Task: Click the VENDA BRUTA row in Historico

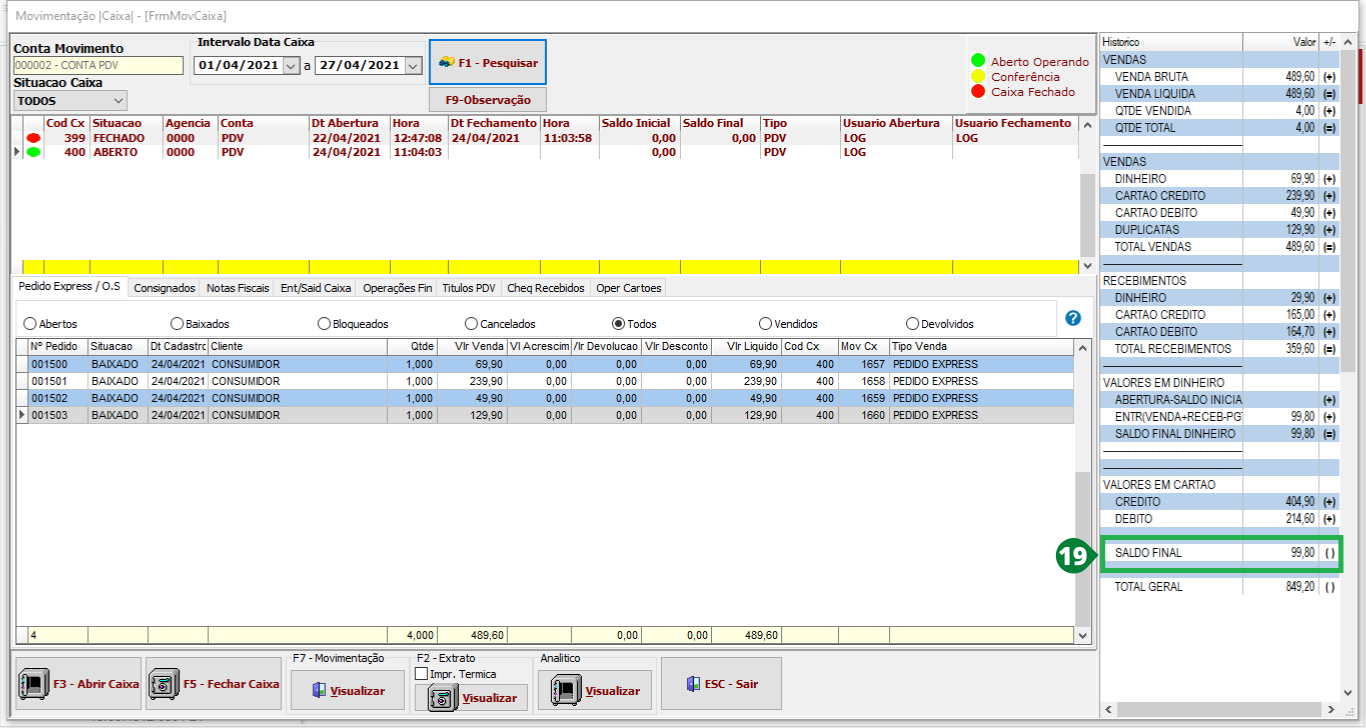Action: click(1219, 77)
